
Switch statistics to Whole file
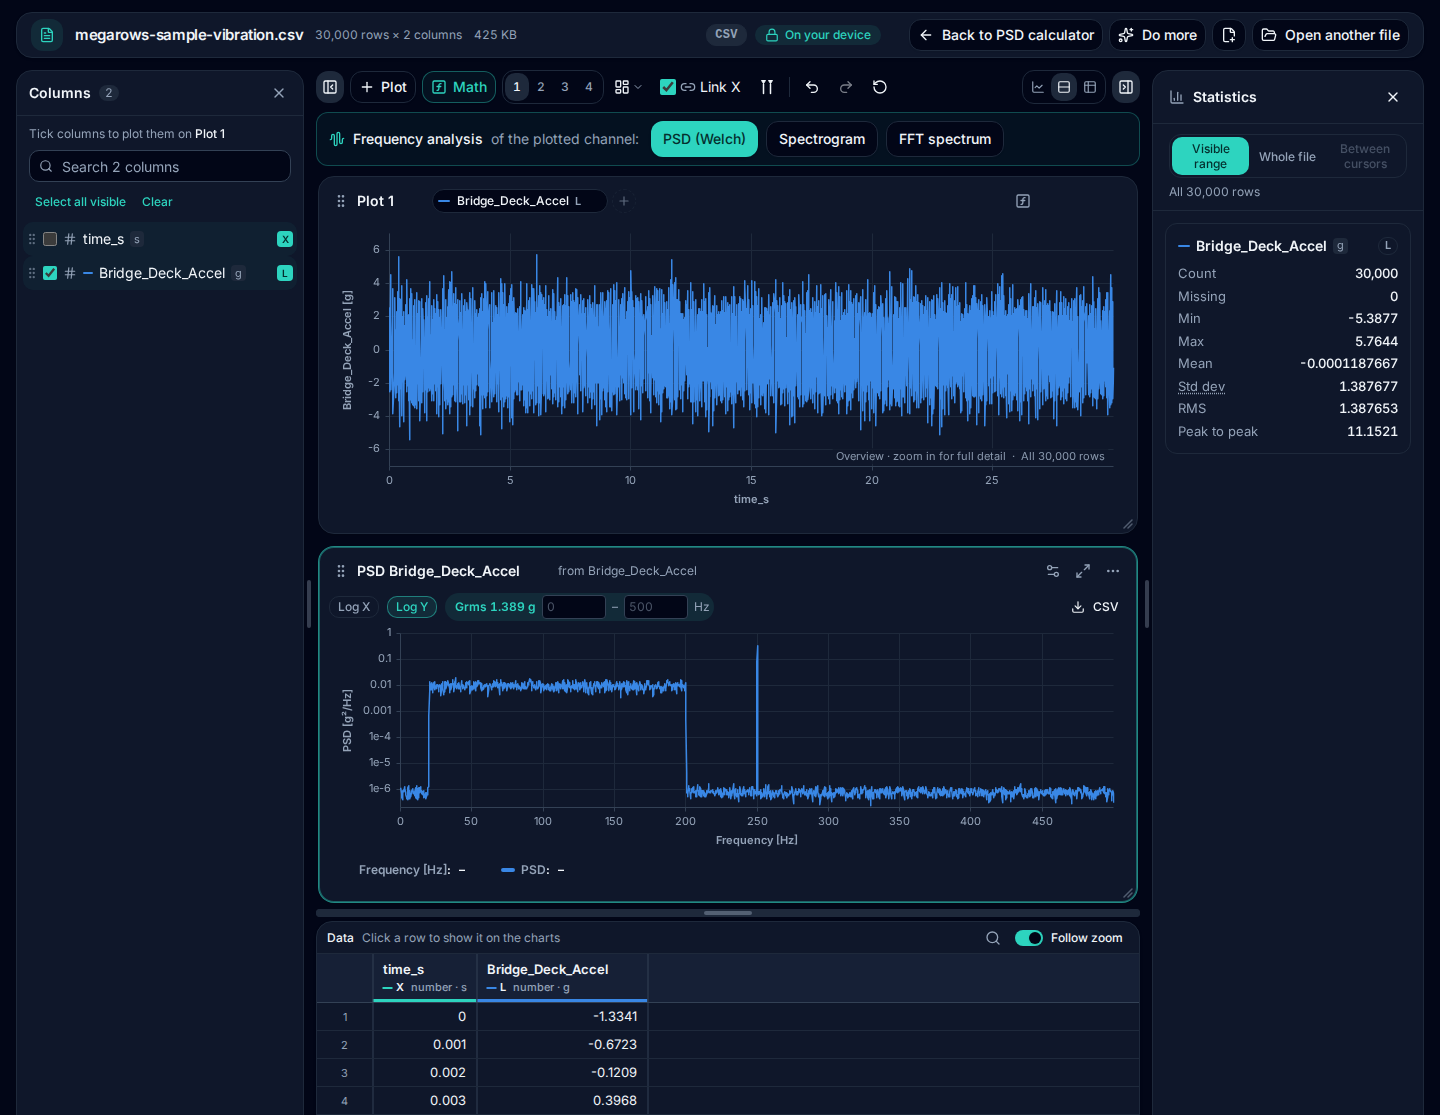click(x=1287, y=157)
